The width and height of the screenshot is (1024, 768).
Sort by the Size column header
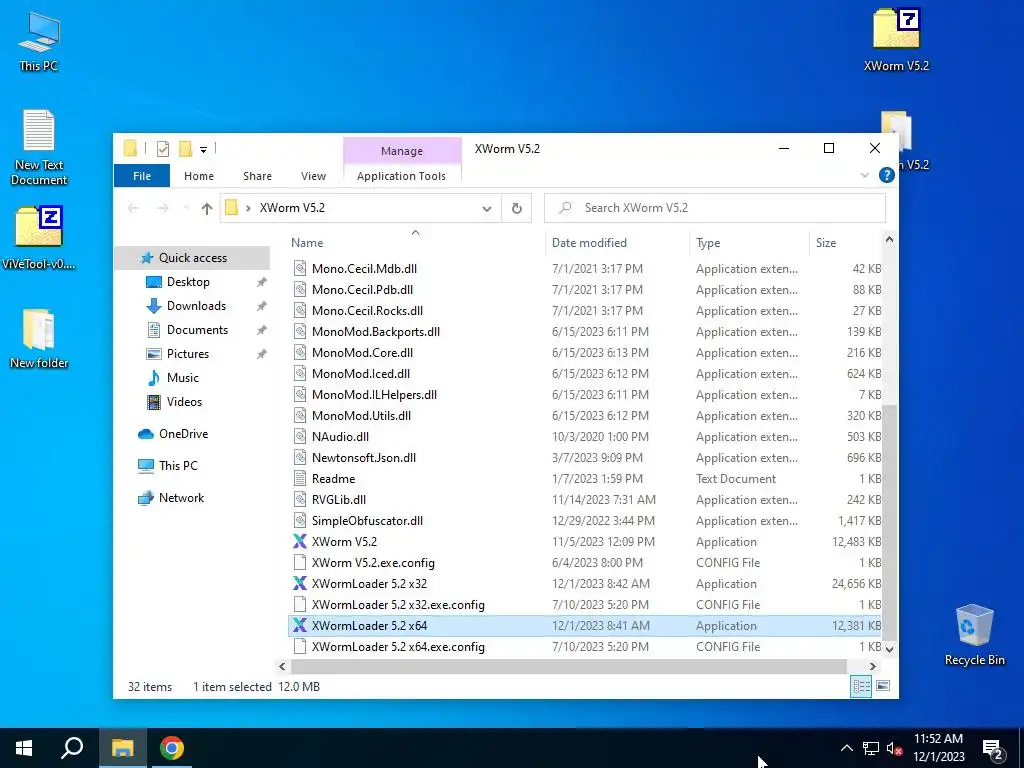coord(846,242)
